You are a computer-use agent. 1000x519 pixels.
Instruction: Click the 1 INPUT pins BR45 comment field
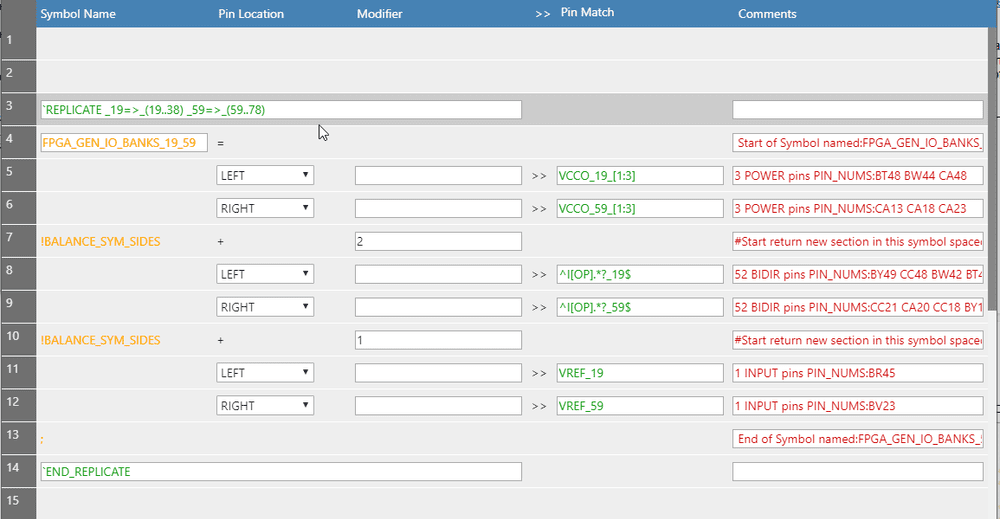[858, 373]
